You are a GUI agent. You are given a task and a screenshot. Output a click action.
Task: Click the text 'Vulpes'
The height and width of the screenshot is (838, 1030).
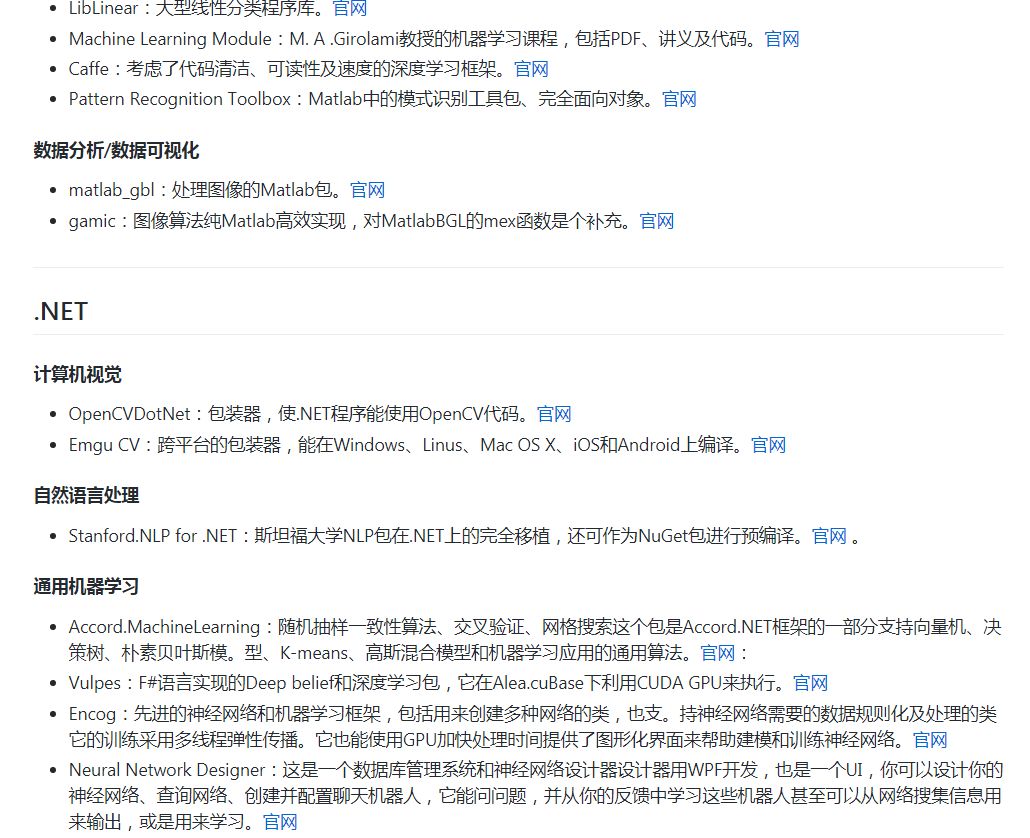coord(95,683)
